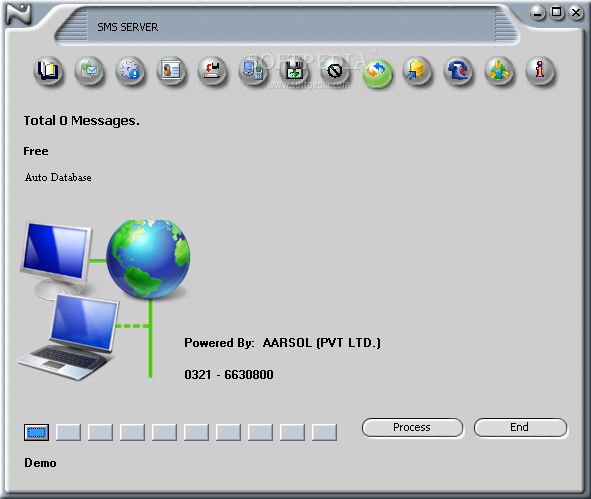Click the floppy with red arrow icon
Viewport: 591px width, 499px height.
click(x=212, y=71)
